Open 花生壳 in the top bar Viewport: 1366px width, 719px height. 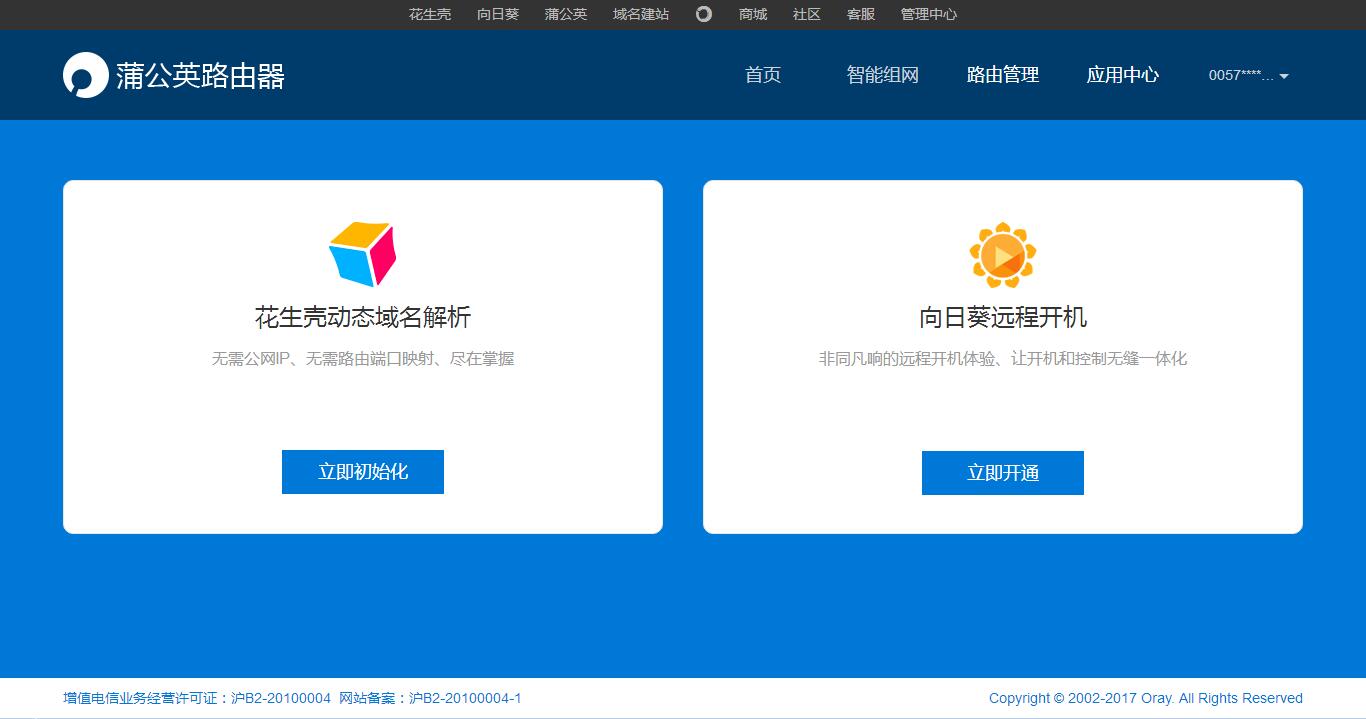pyautogui.click(x=429, y=14)
